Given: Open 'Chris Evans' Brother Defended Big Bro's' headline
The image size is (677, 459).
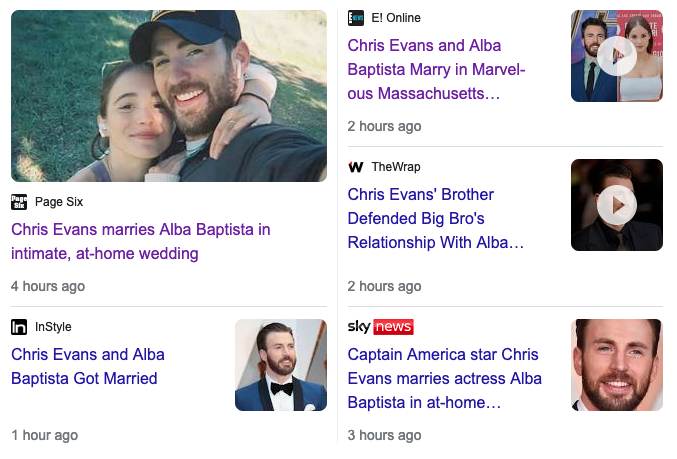Looking at the screenshot, I should (436, 218).
